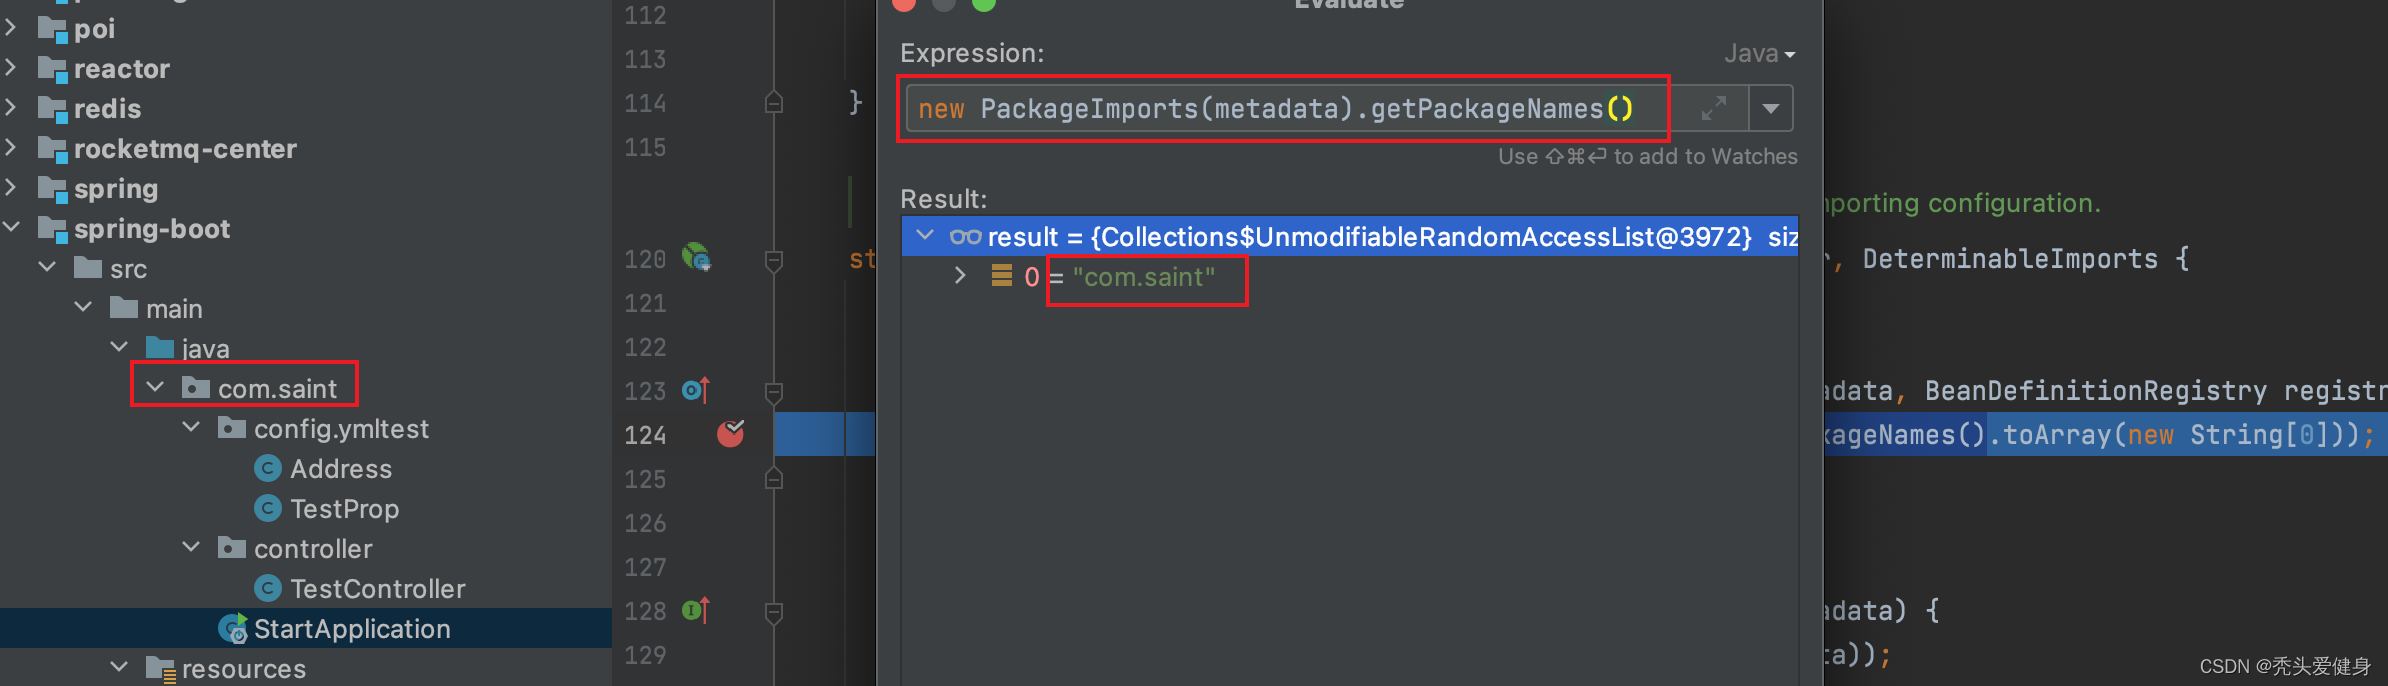This screenshot has width=2388, height=686.
Task: Select the TestProp class file
Action: click(344, 509)
